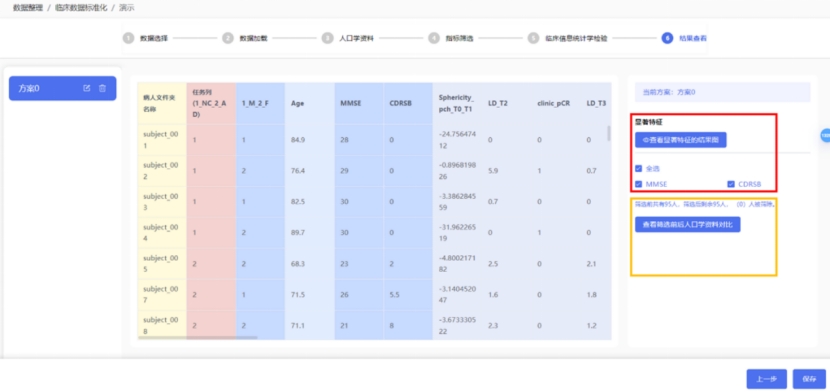Screen dimensions: 830x392
Task: Click the table's vertical scrollbar thumb
Action: [609, 133]
